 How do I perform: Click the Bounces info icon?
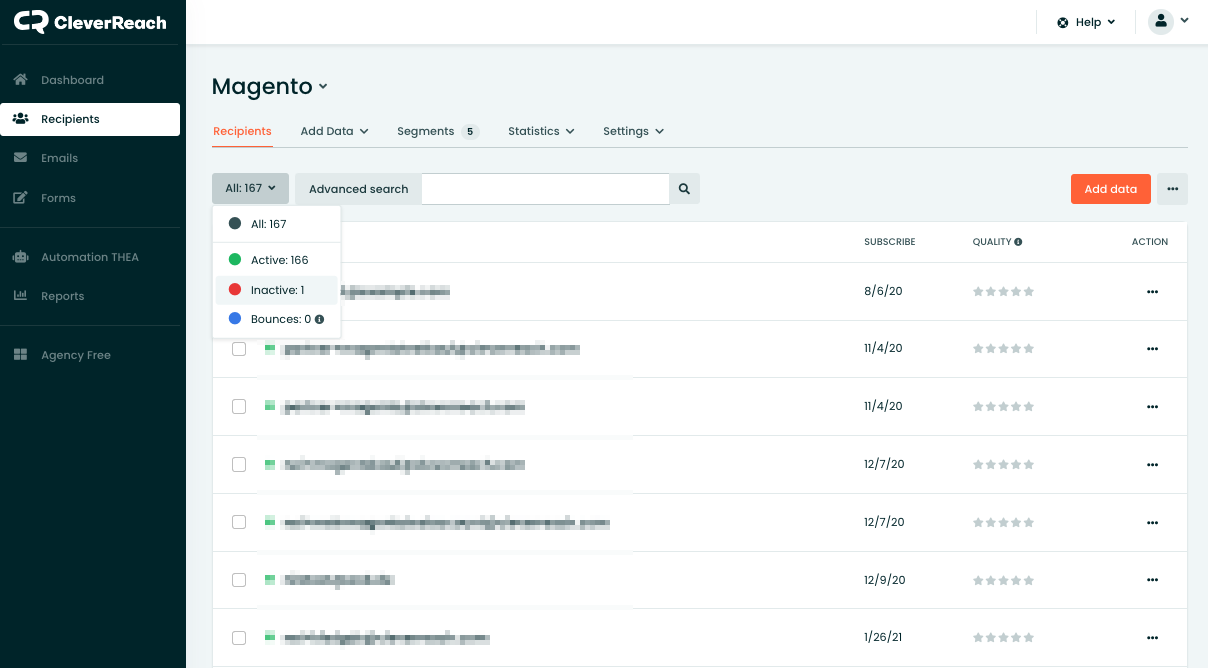coord(320,320)
